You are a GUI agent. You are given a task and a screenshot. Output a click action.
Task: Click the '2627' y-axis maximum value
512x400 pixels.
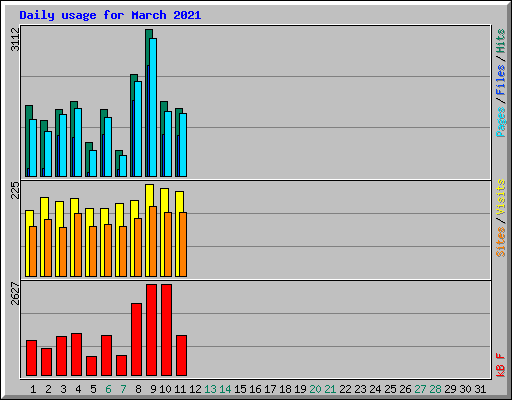coord(15,293)
